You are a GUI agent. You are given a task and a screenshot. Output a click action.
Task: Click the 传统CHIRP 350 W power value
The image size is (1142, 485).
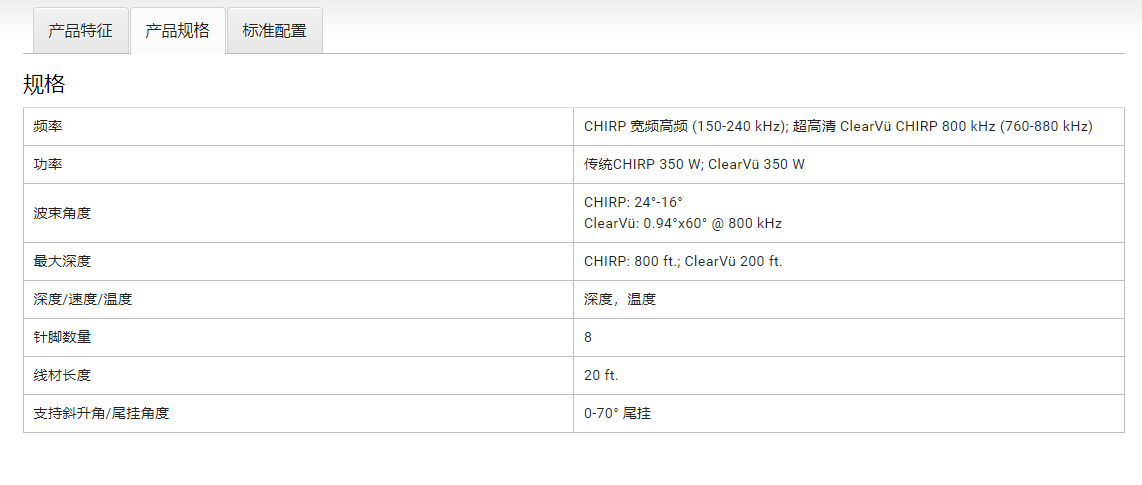(694, 165)
